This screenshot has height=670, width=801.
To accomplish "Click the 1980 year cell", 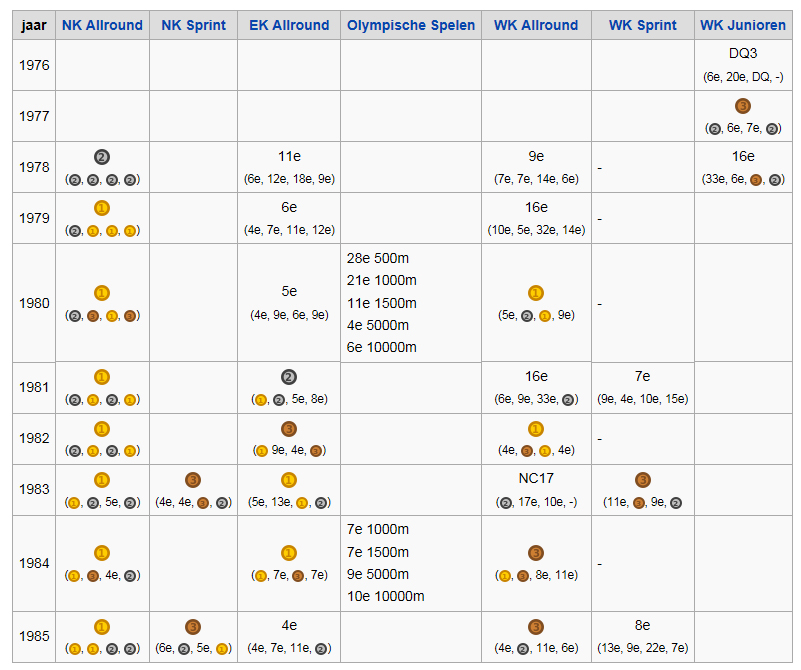I will tap(34, 303).
